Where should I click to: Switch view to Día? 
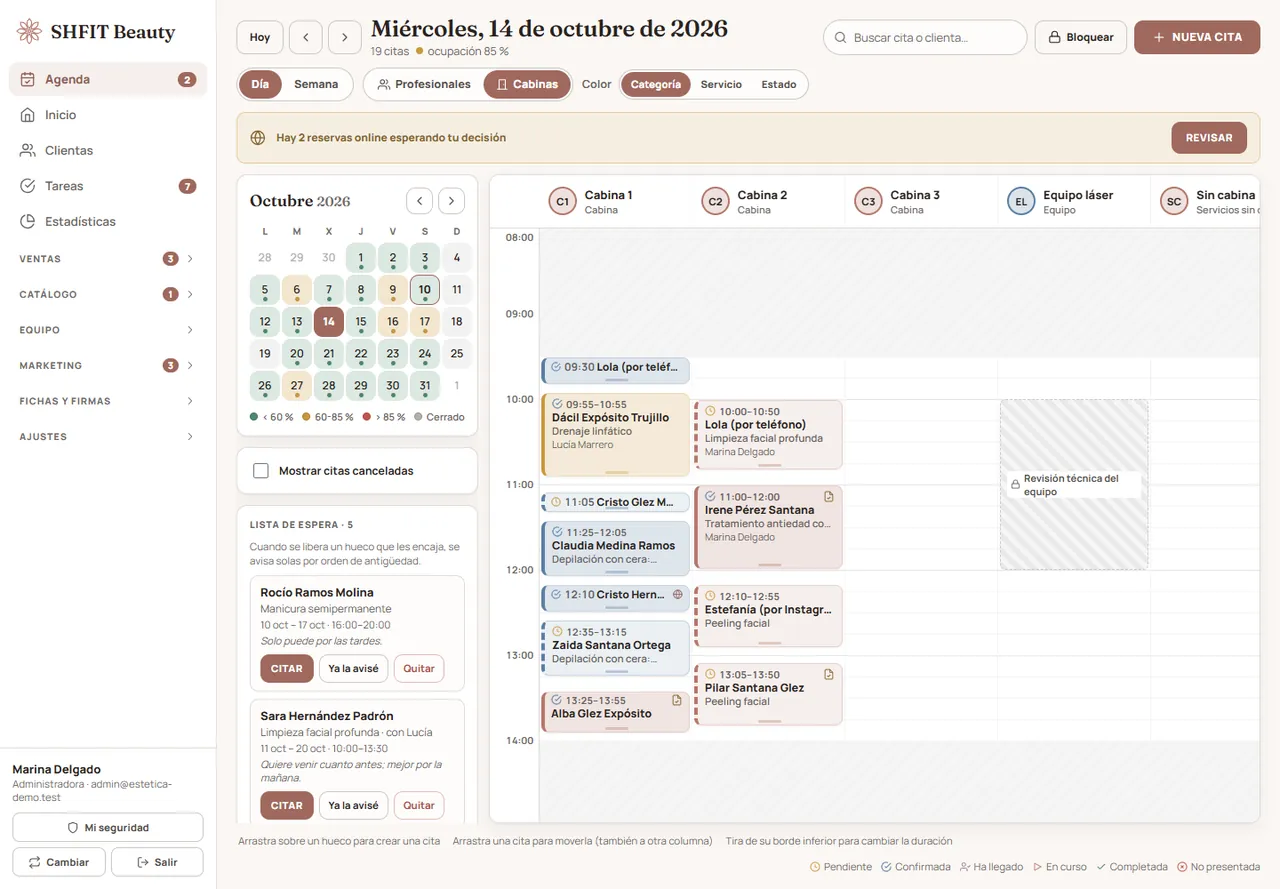260,84
